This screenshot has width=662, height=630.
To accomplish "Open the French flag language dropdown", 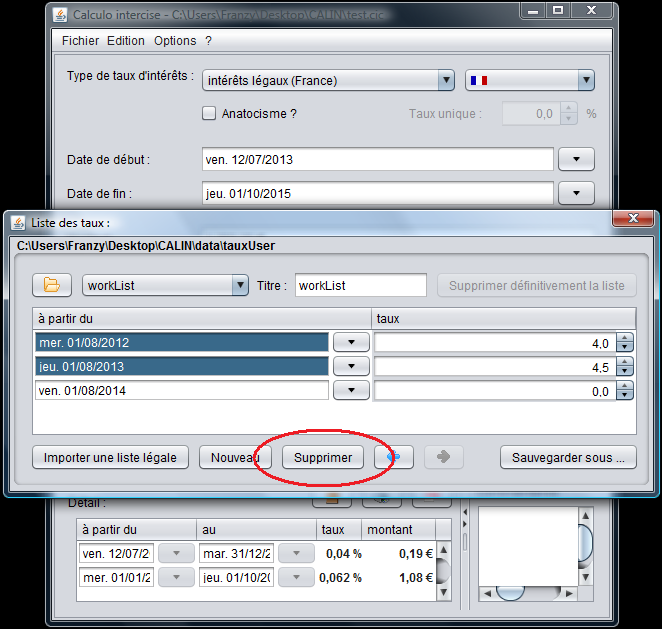I will pos(586,80).
